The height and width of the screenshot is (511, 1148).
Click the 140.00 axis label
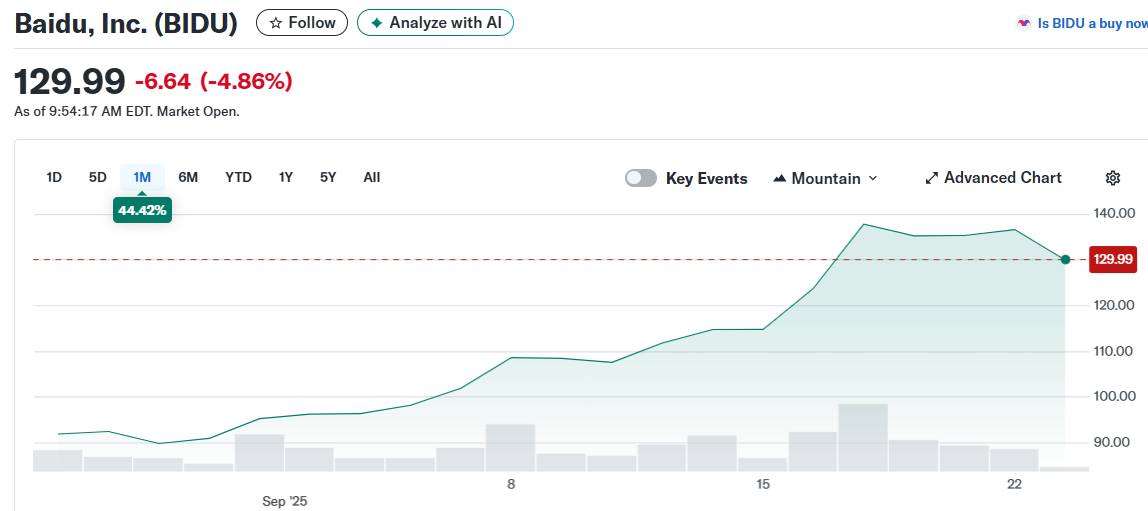click(x=1114, y=214)
